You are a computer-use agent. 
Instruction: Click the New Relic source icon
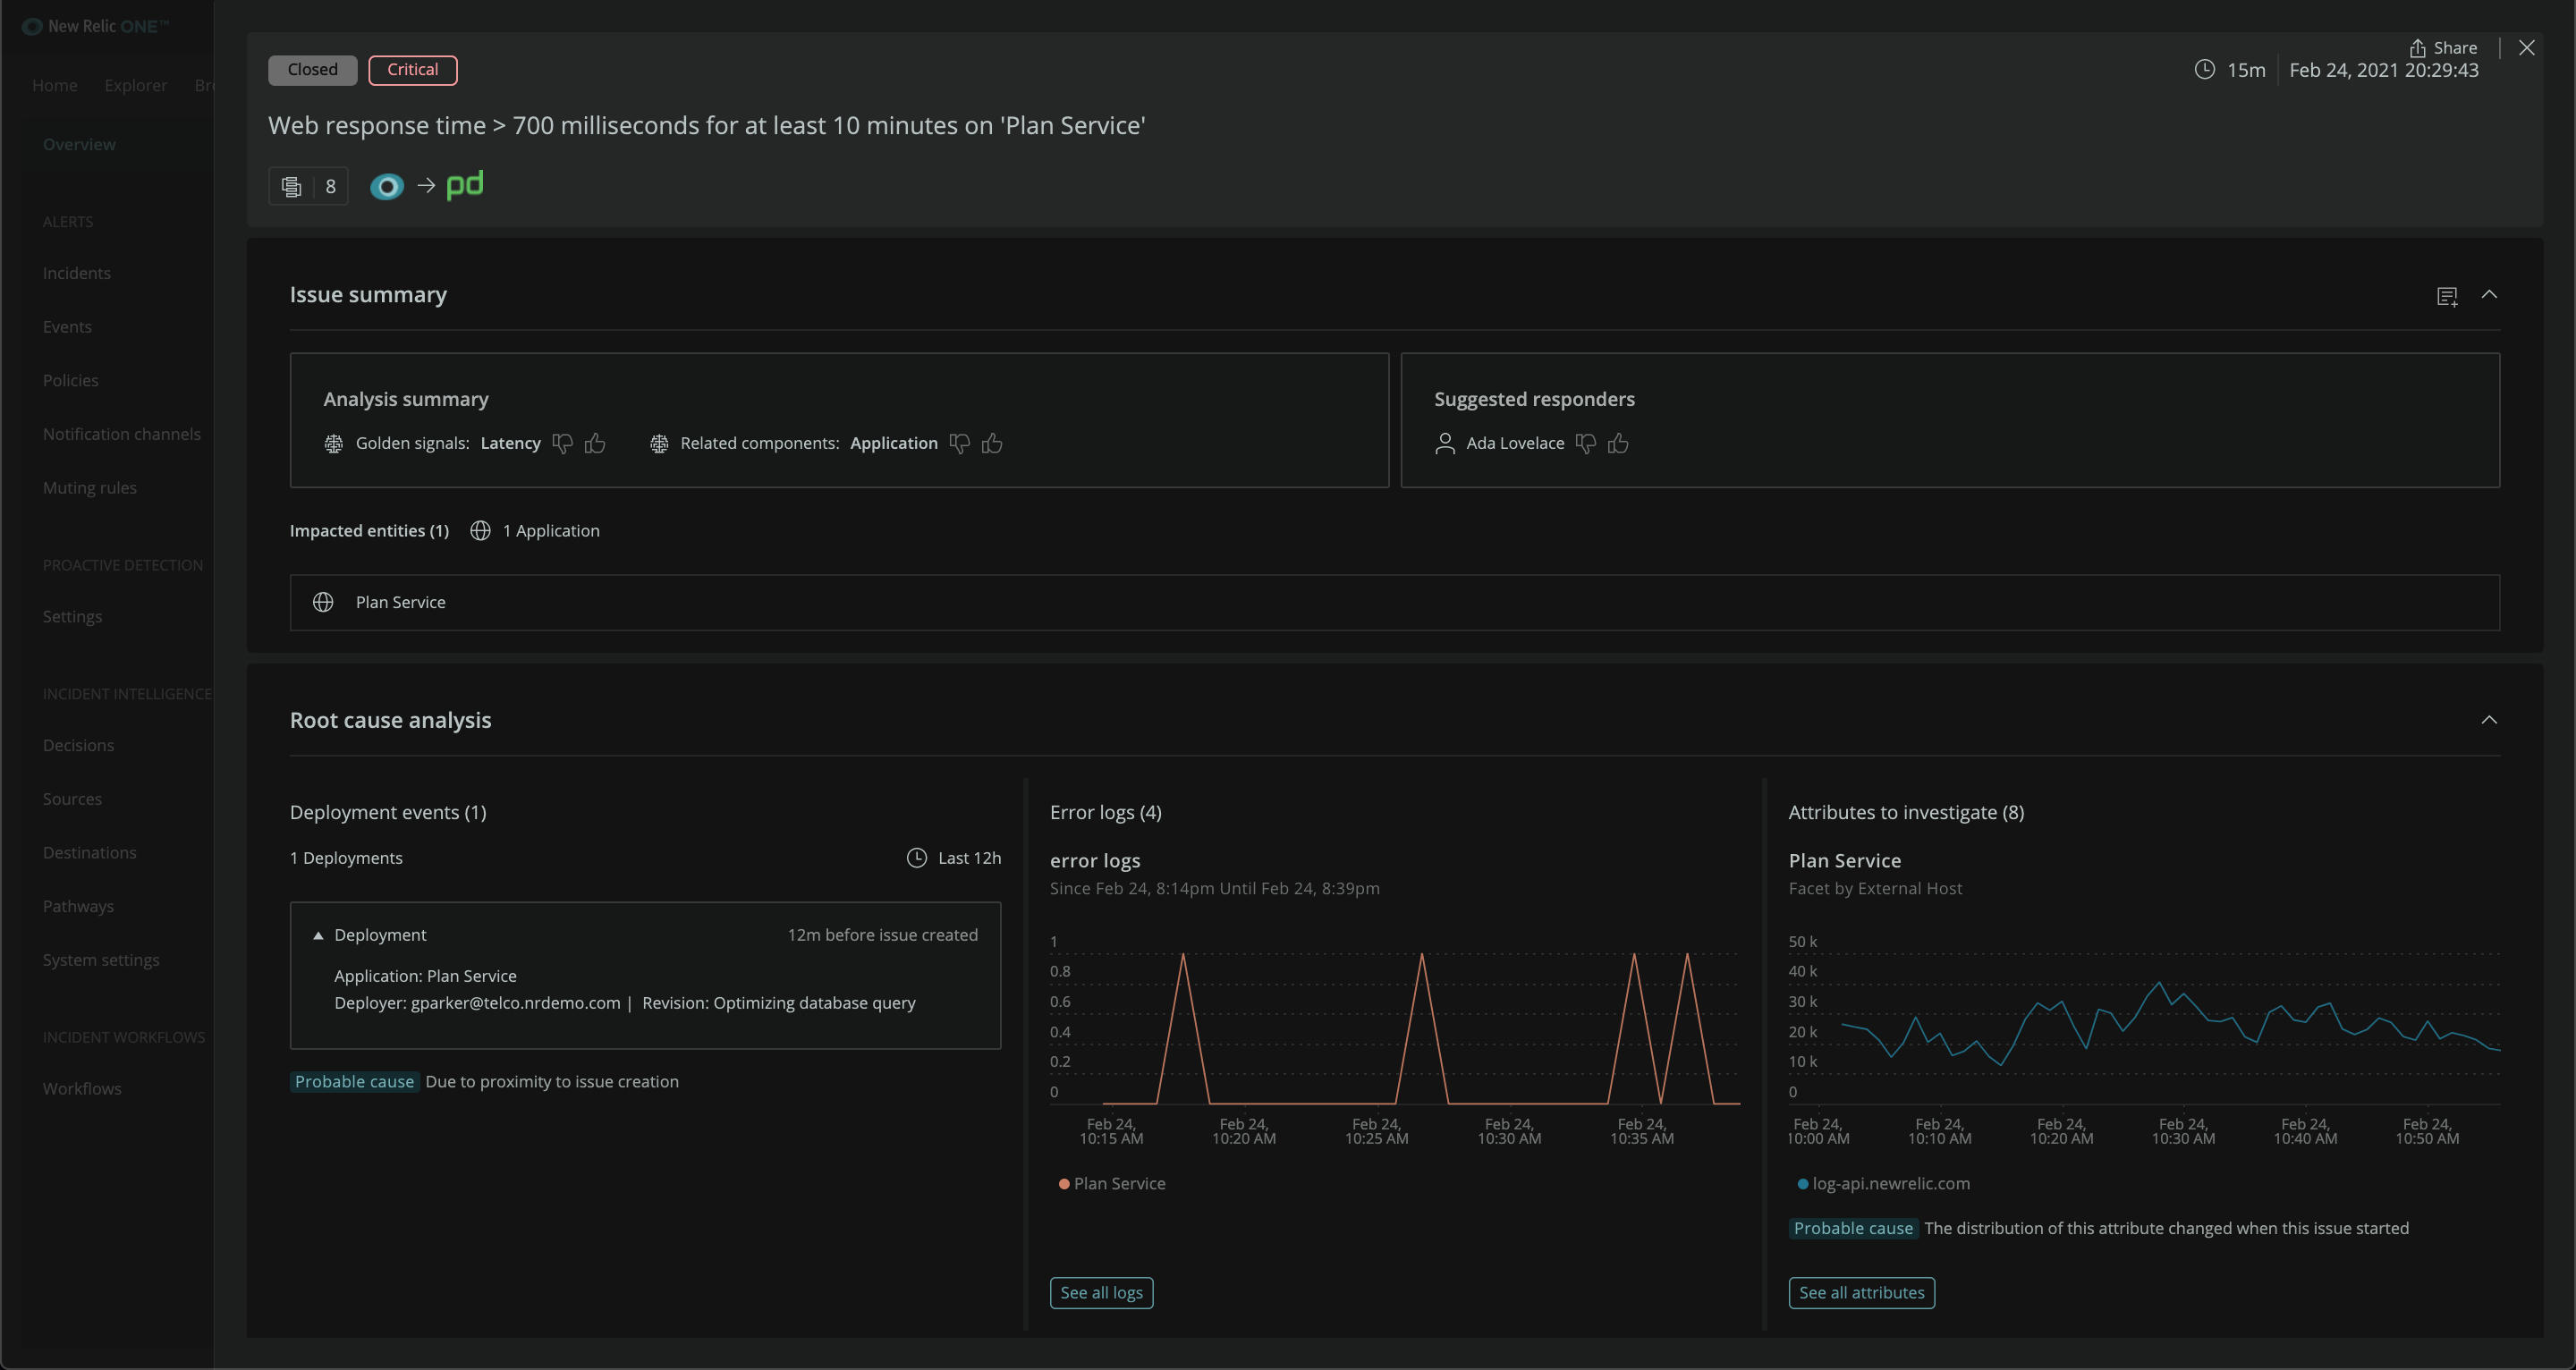[387, 186]
